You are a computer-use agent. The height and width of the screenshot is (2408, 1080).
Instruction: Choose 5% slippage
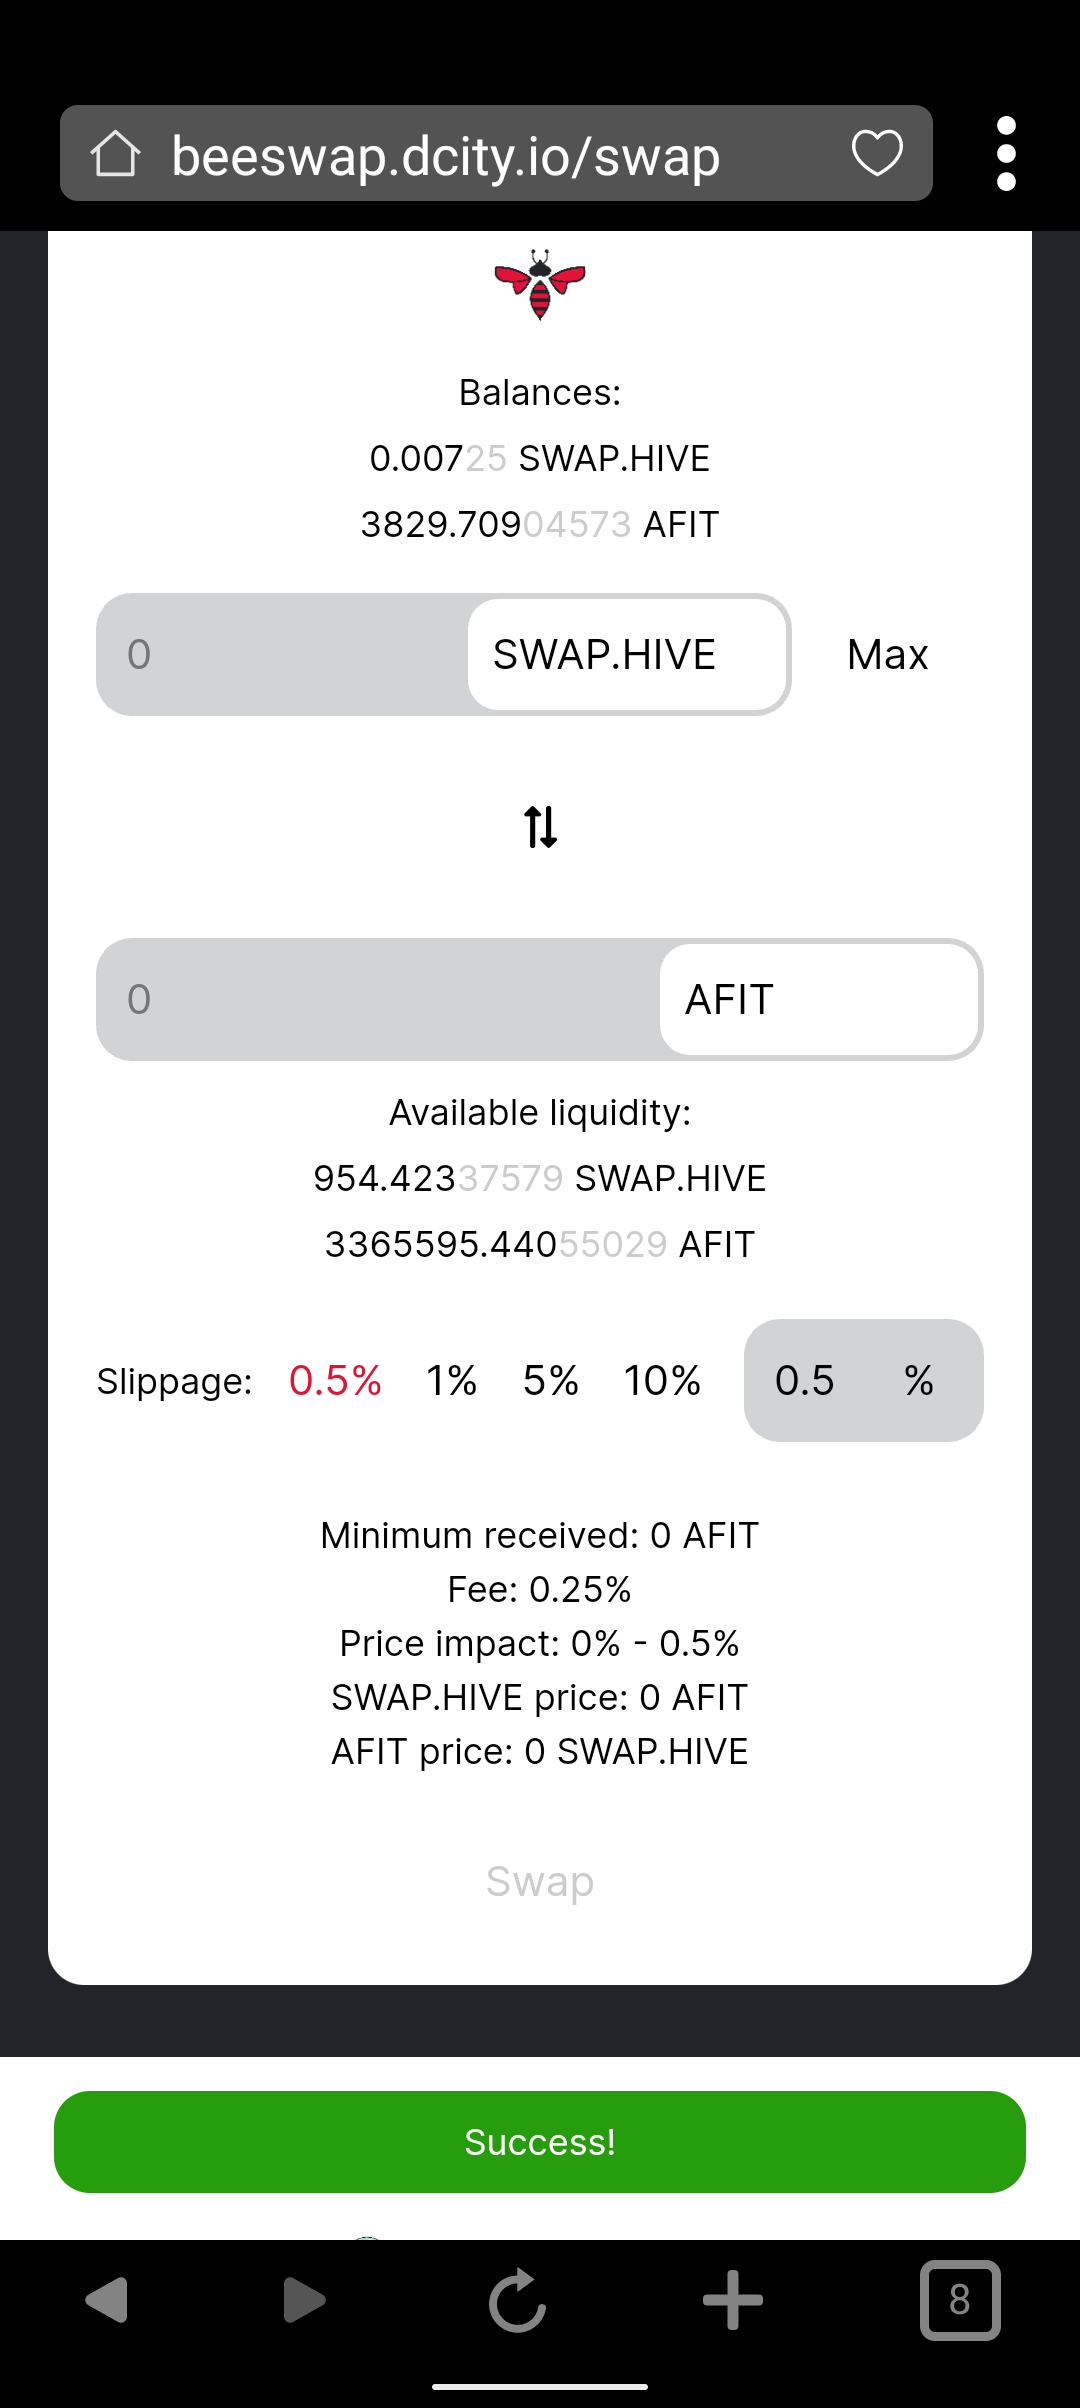pos(551,1381)
